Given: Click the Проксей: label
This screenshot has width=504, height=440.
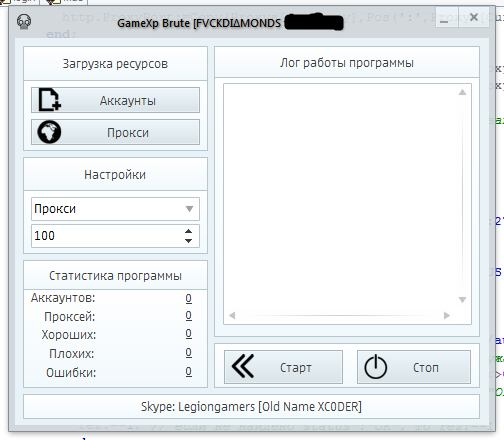Looking at the screenshot, I should click(x=70, y=316).
